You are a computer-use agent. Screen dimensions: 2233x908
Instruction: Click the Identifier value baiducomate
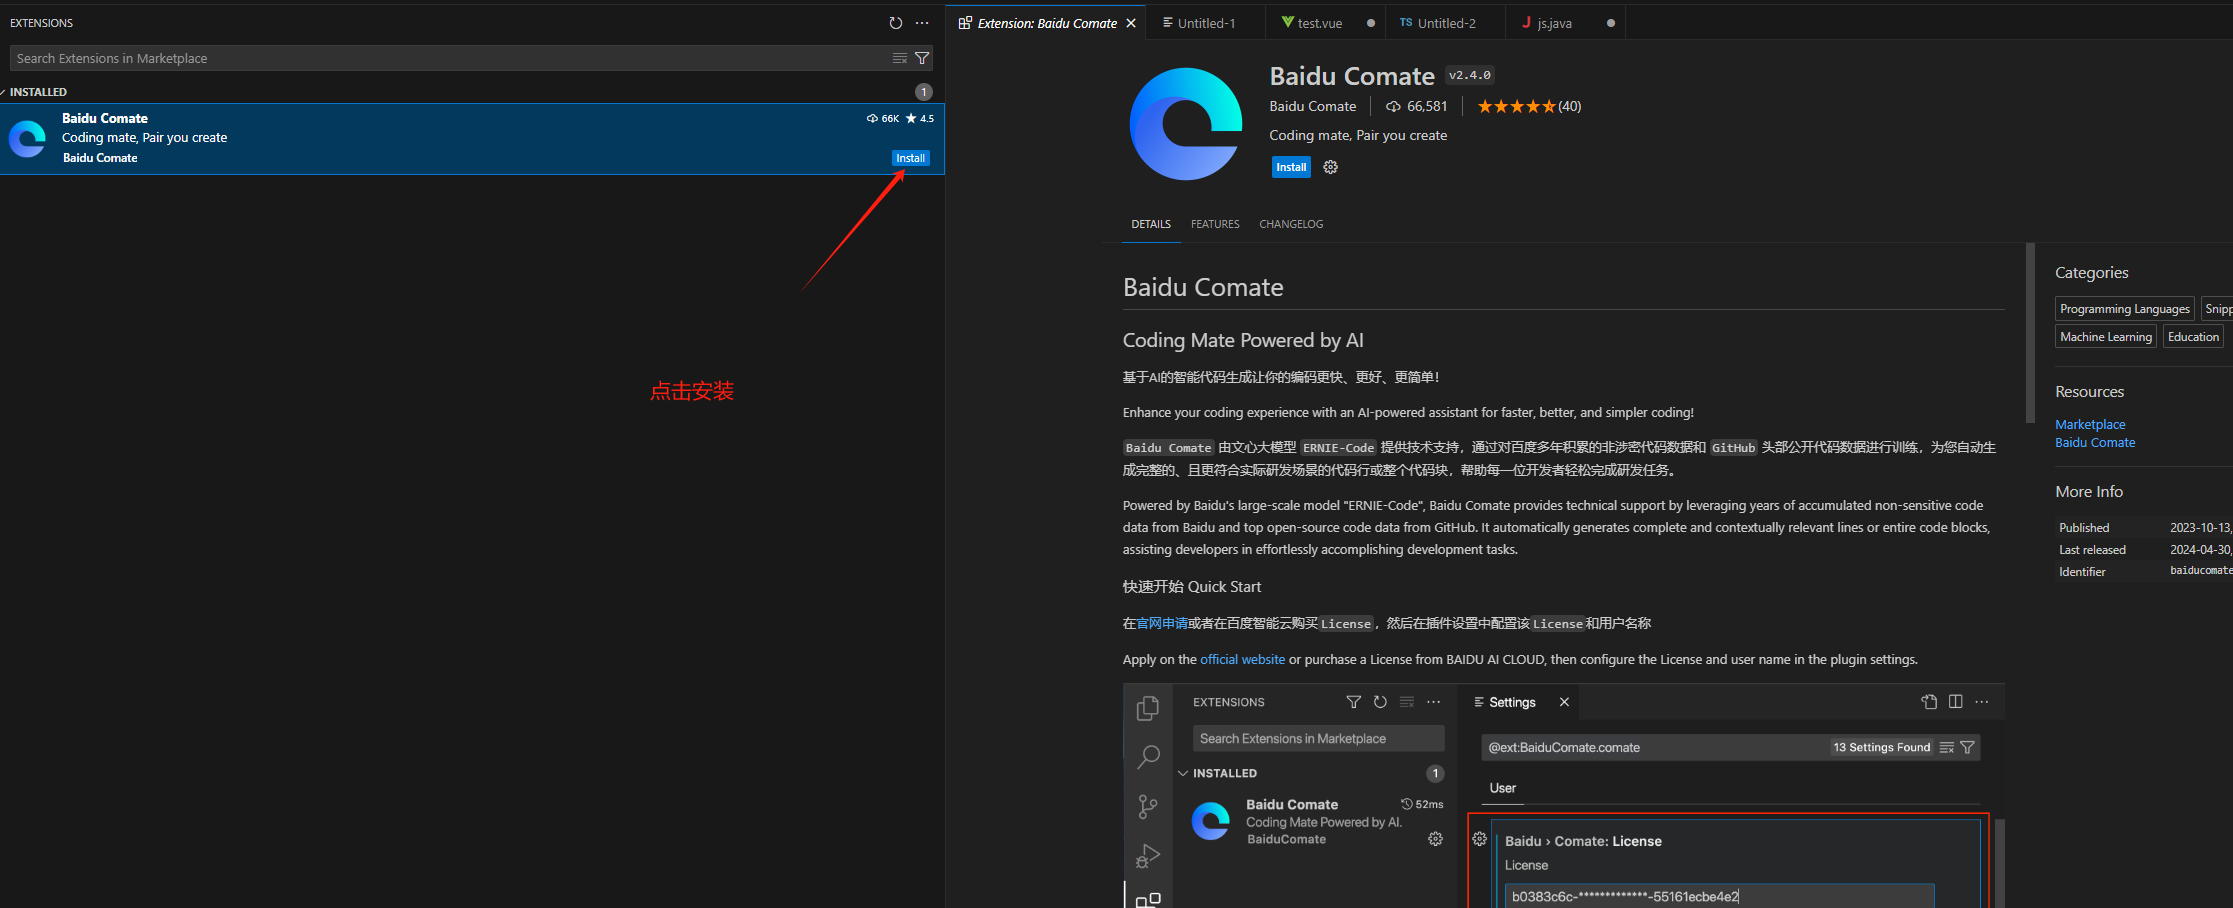pyautogui.click(x=2200, y=571)
